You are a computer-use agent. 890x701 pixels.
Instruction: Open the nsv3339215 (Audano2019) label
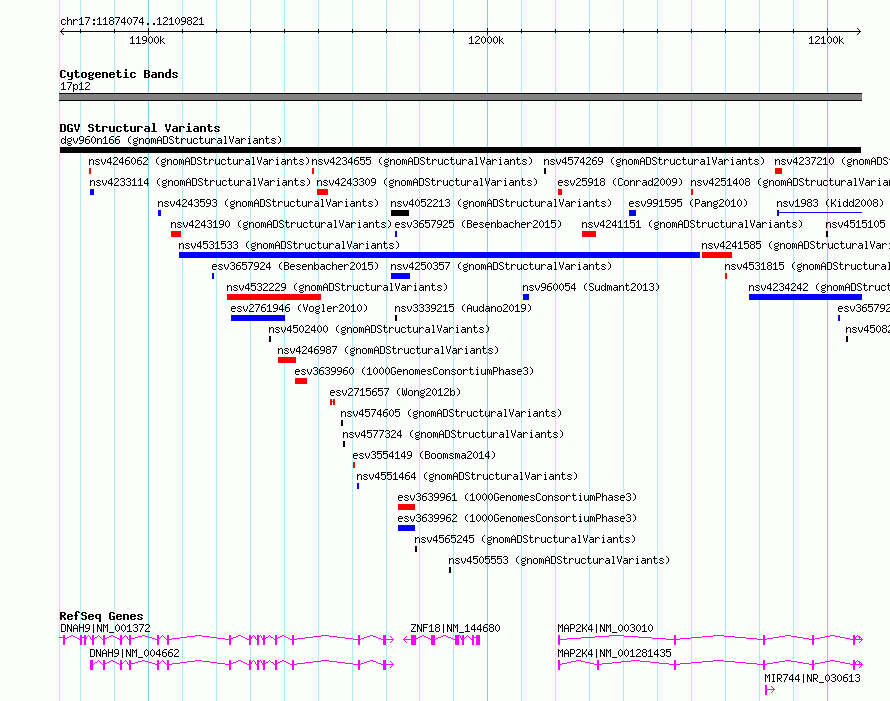463,308
